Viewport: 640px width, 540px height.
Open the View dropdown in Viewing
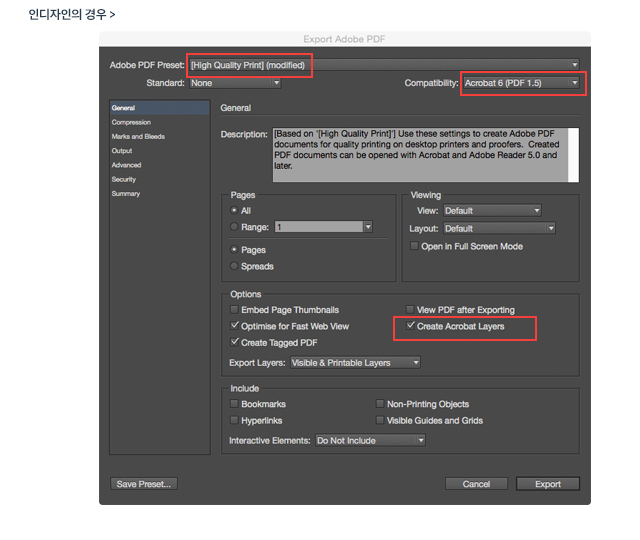(x=492, y=211)
